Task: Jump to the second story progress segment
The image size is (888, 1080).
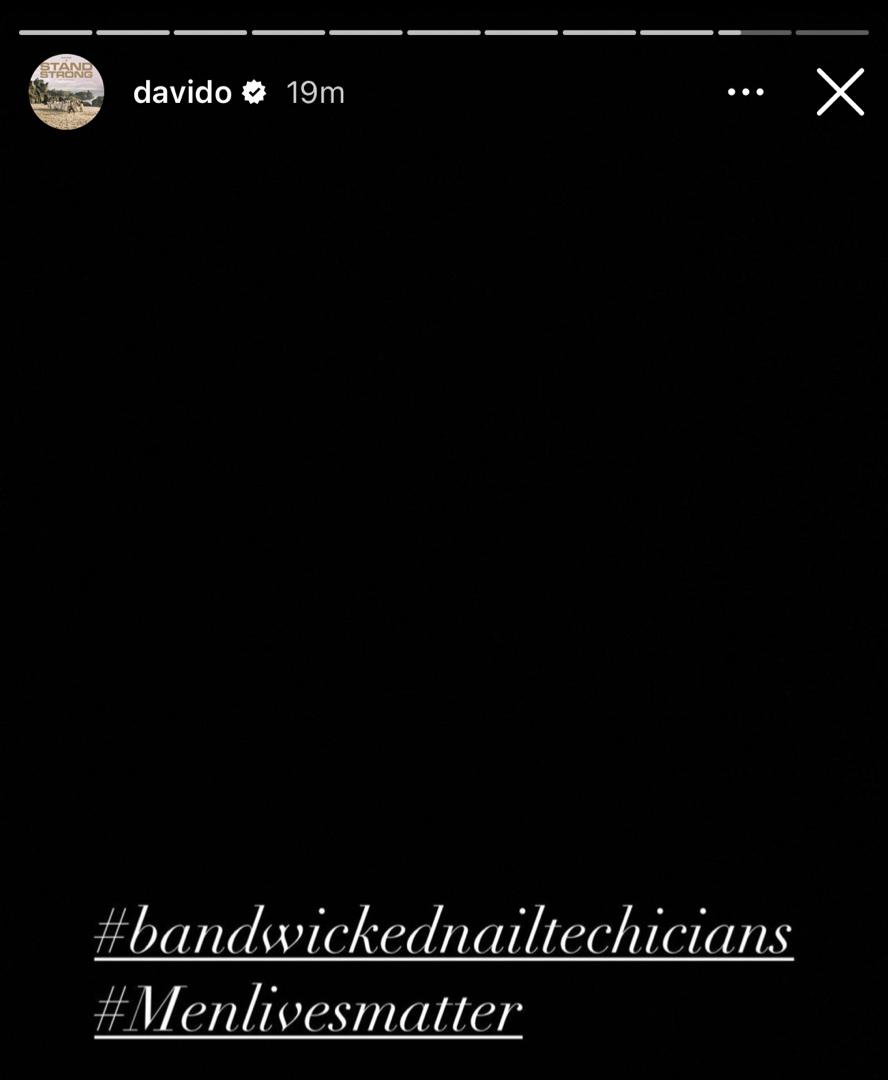Action: click(x=133, y=32)
